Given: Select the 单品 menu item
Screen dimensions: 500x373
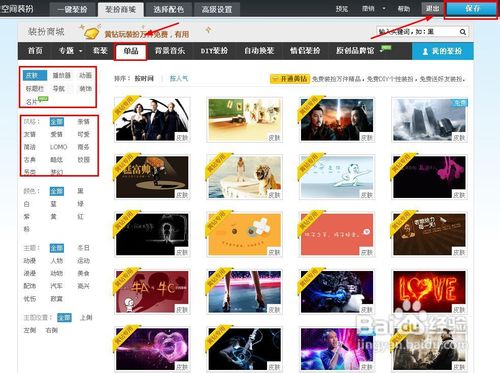Looking at the screenshot, I should (x=131, y=51).
